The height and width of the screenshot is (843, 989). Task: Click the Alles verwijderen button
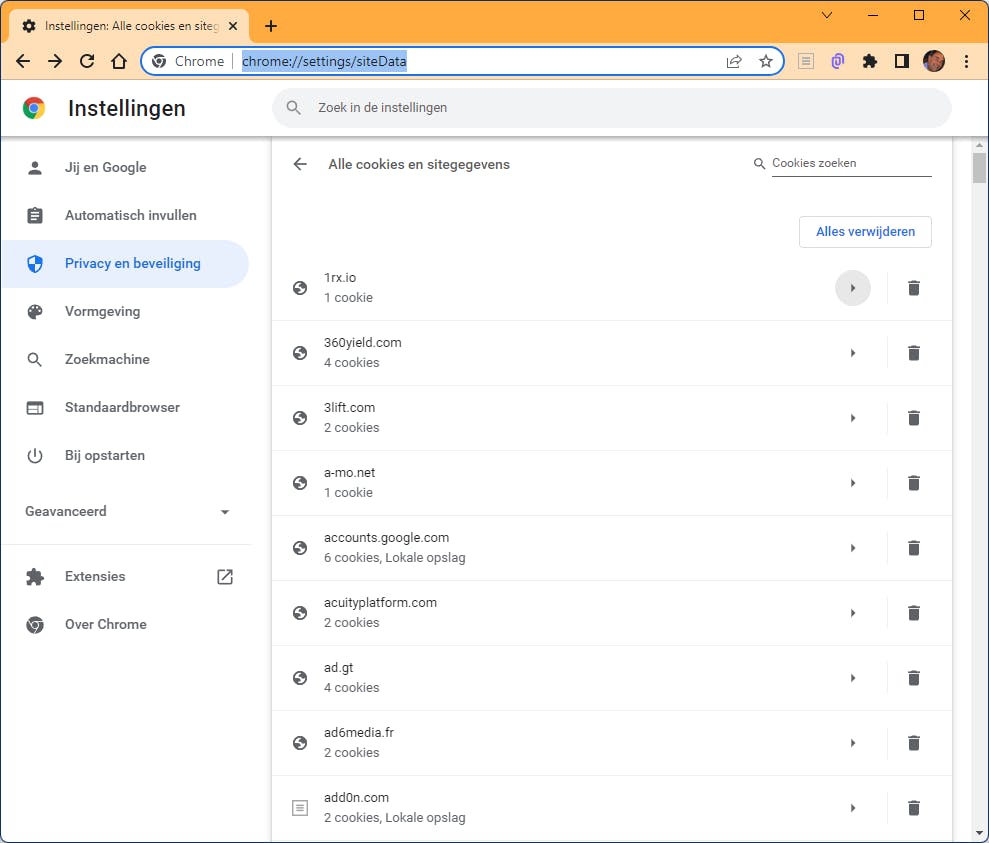pyautogui.click(x=865, y=232)
